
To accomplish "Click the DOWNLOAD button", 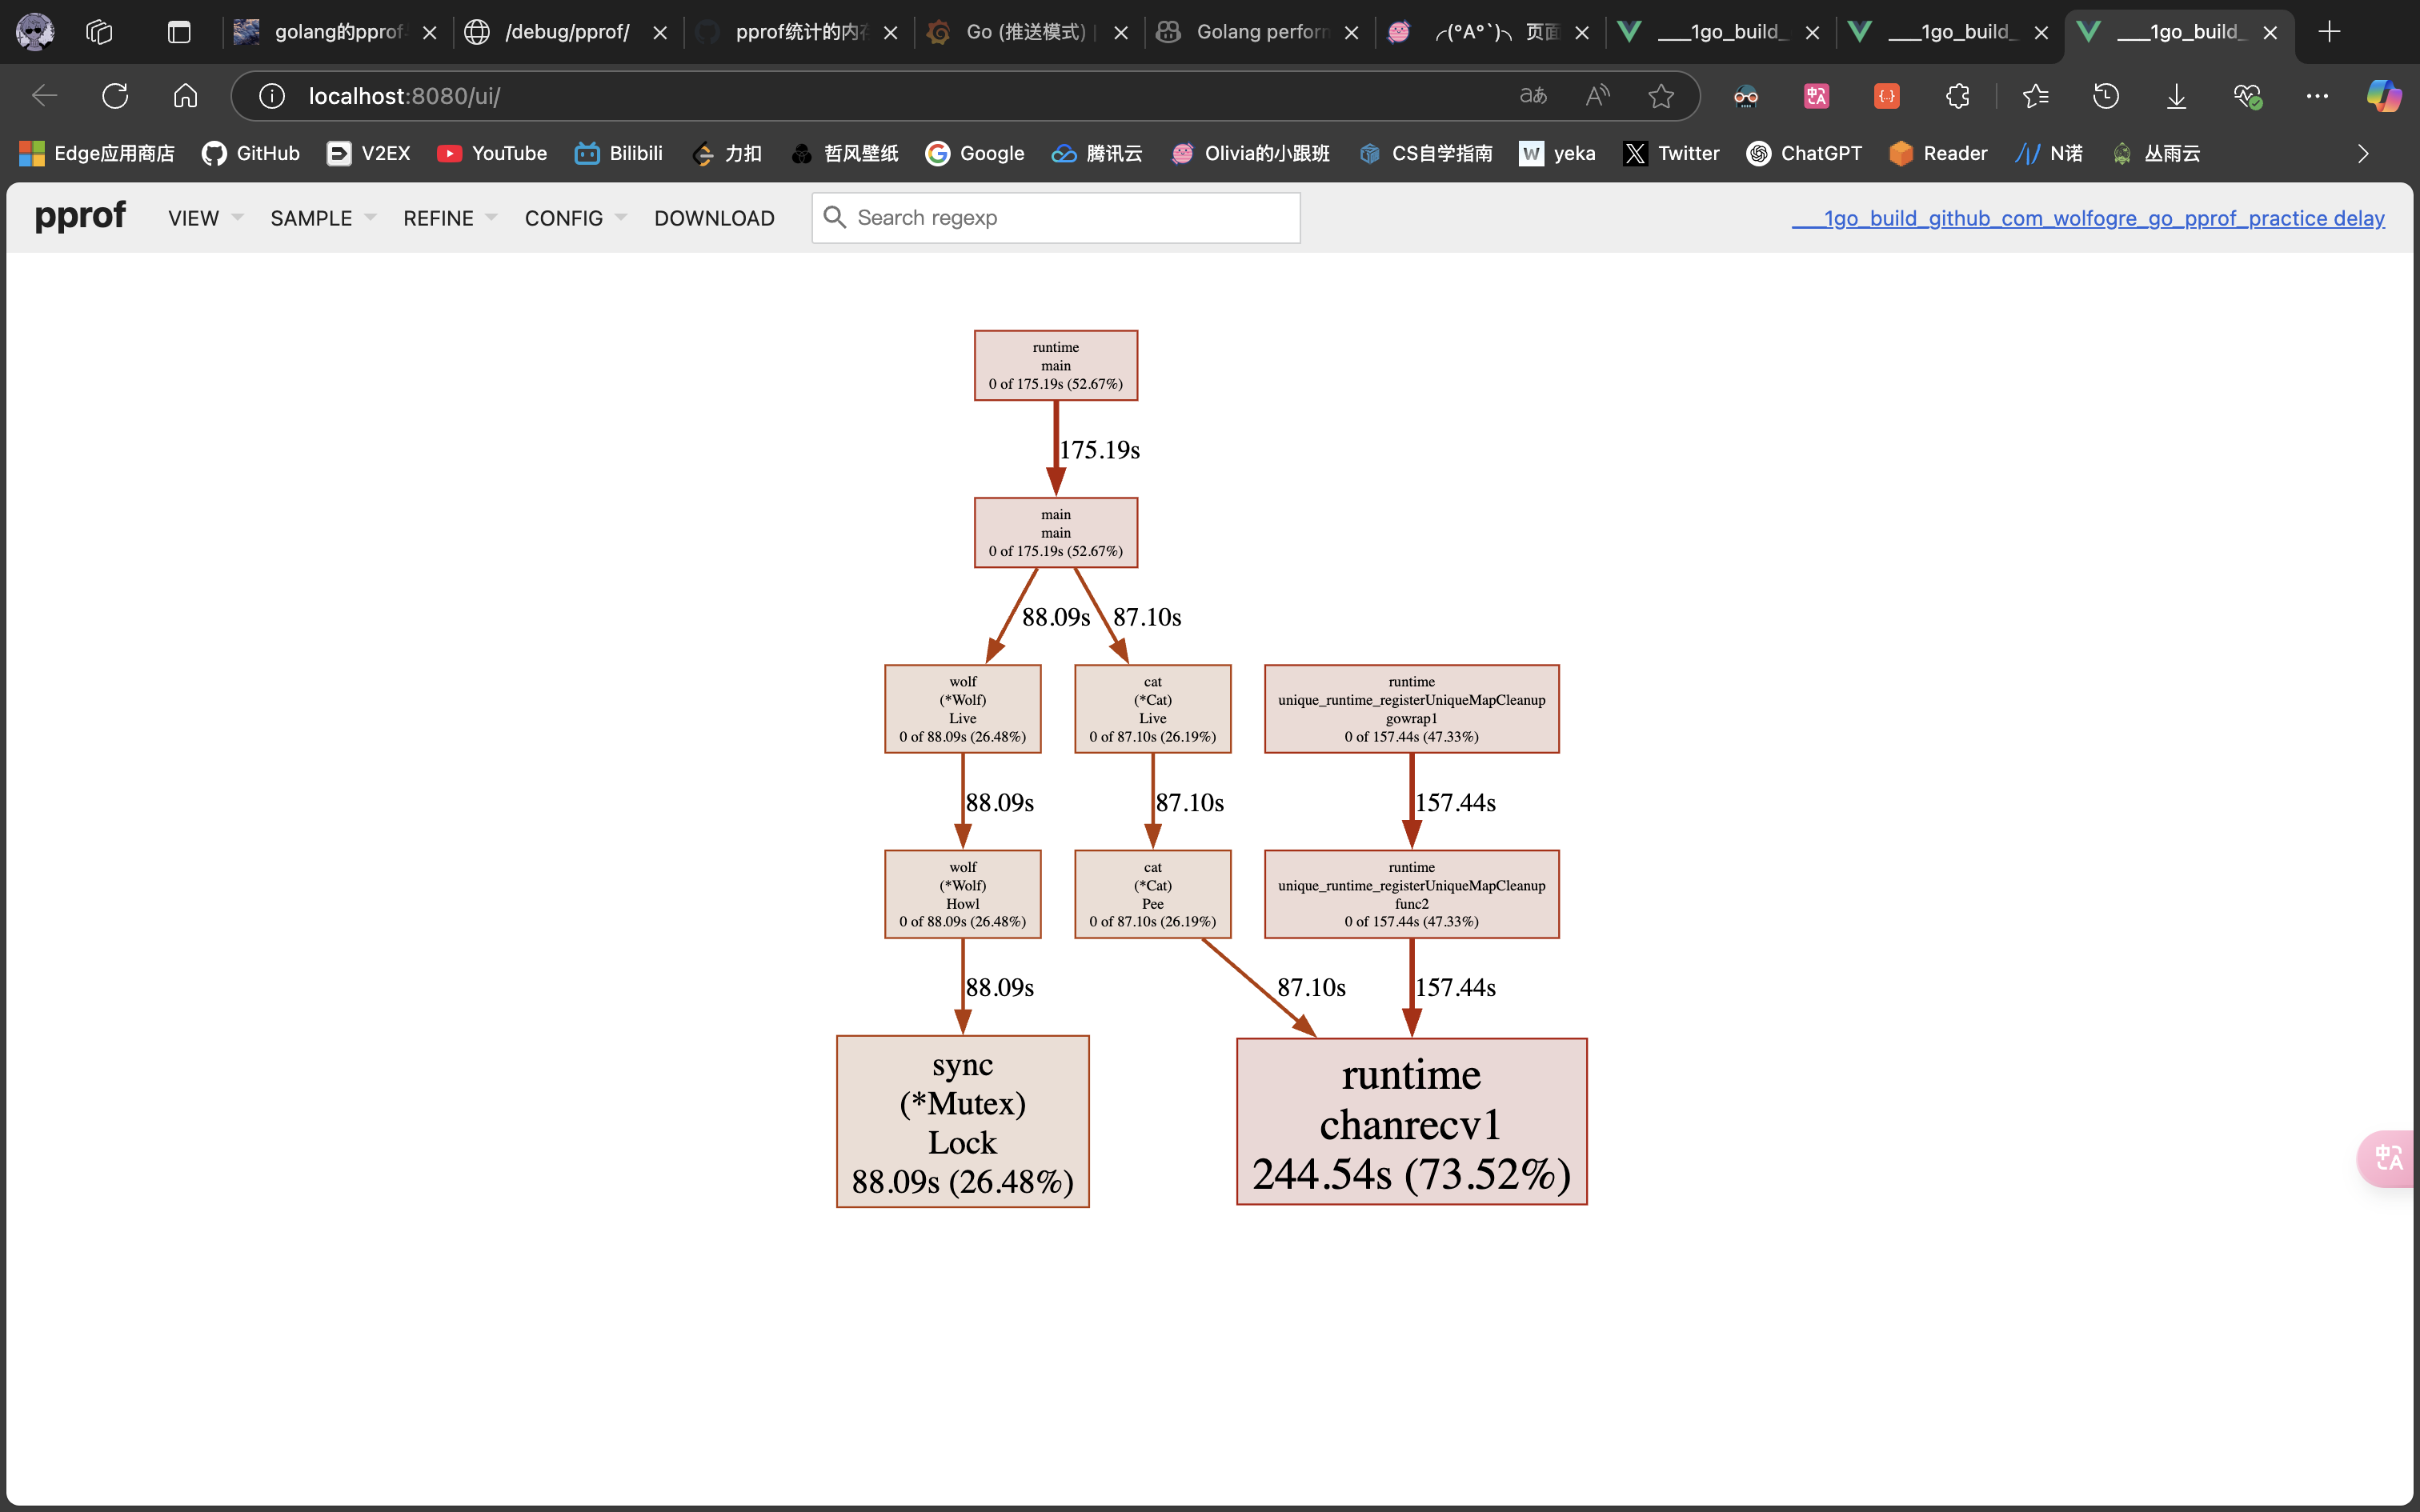I will point(714,218).
